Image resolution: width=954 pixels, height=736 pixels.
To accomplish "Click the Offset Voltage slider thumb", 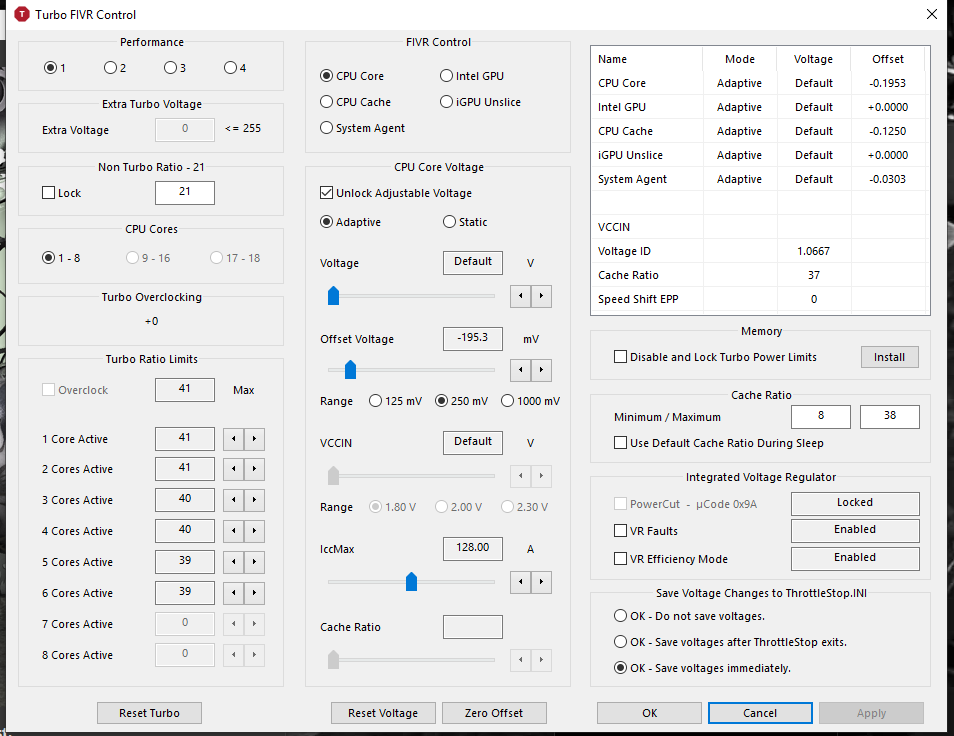I will point(350,369).
